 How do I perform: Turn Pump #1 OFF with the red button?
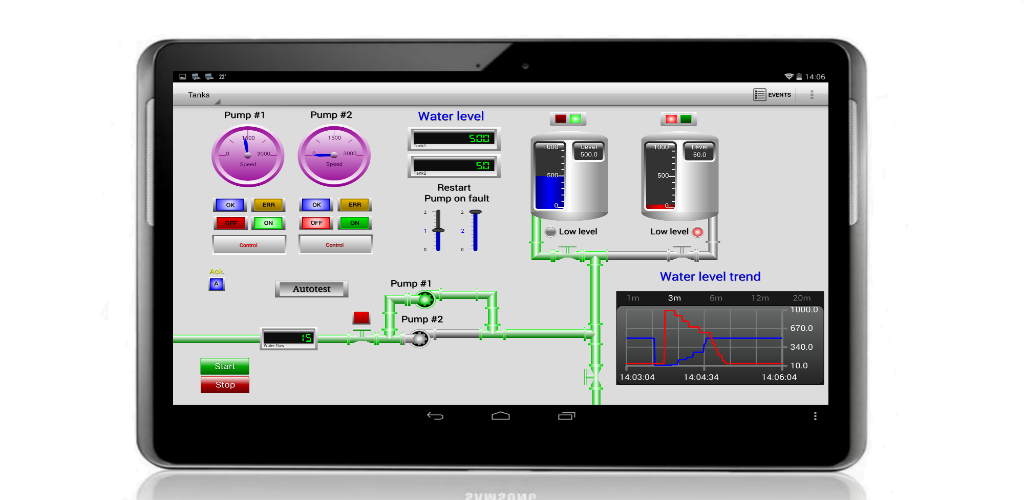[230, 223]
